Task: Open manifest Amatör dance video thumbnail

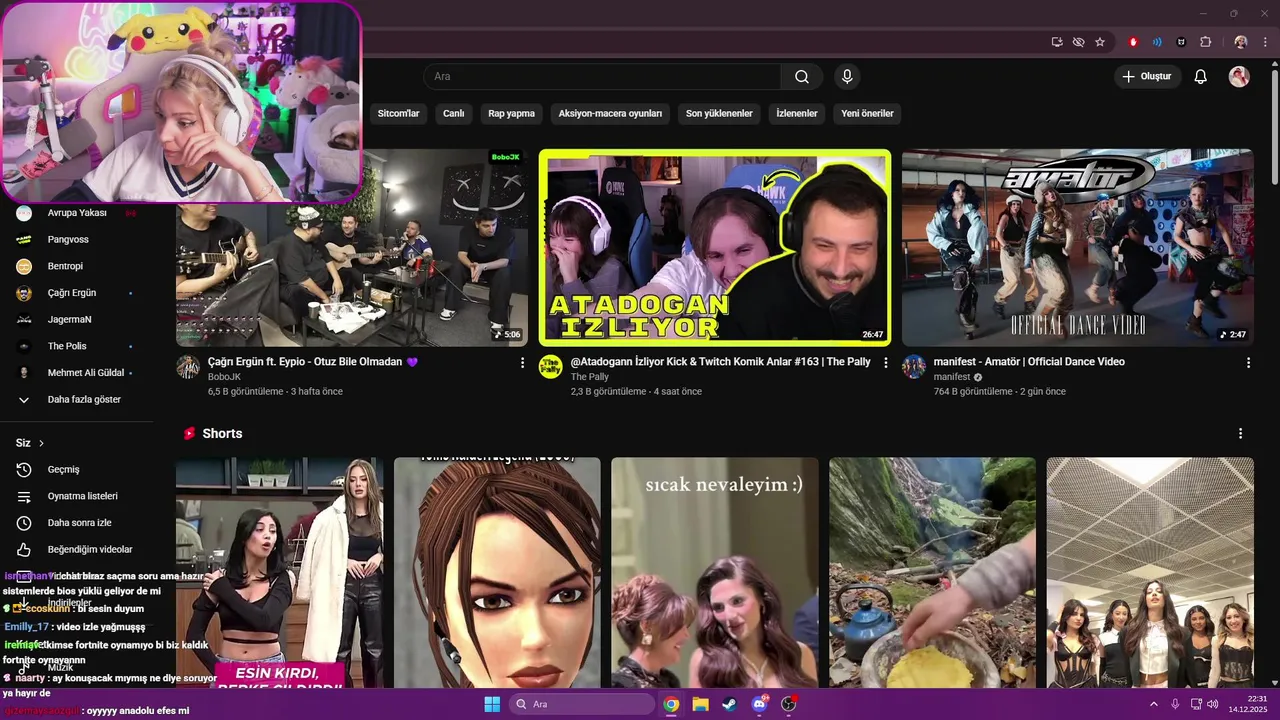Action: pyautogui.click(x=1077, y=248)
